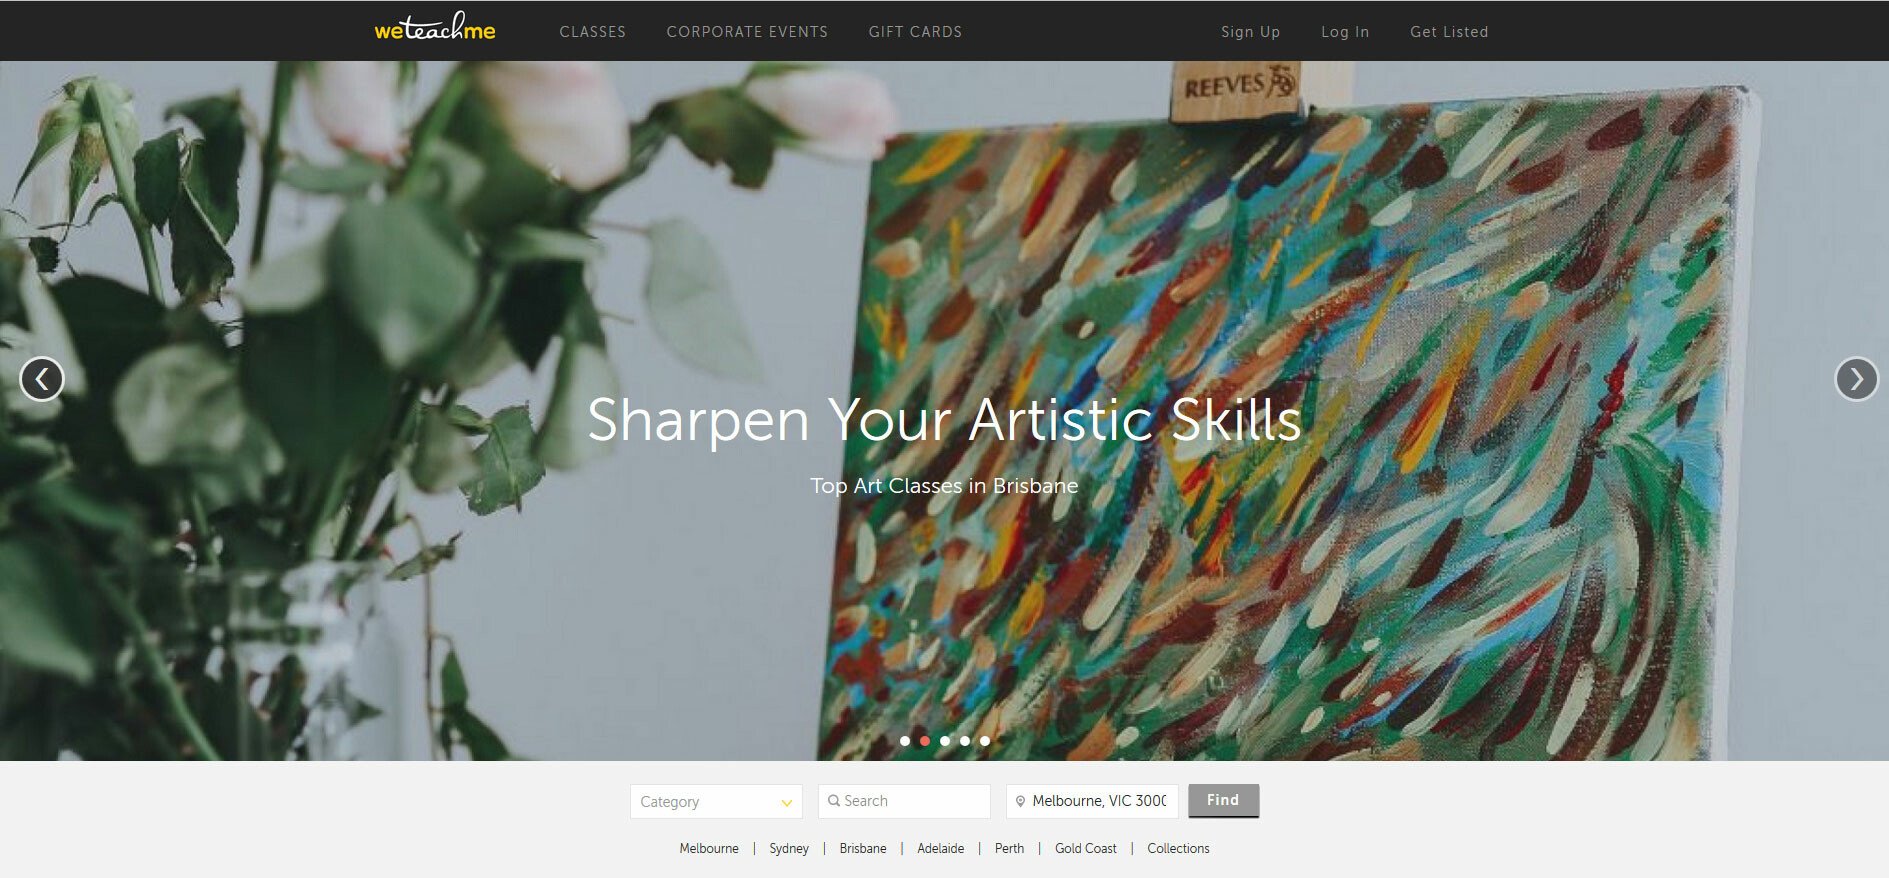
Task: Open the Sign Up link
Action: [1250, 32]
